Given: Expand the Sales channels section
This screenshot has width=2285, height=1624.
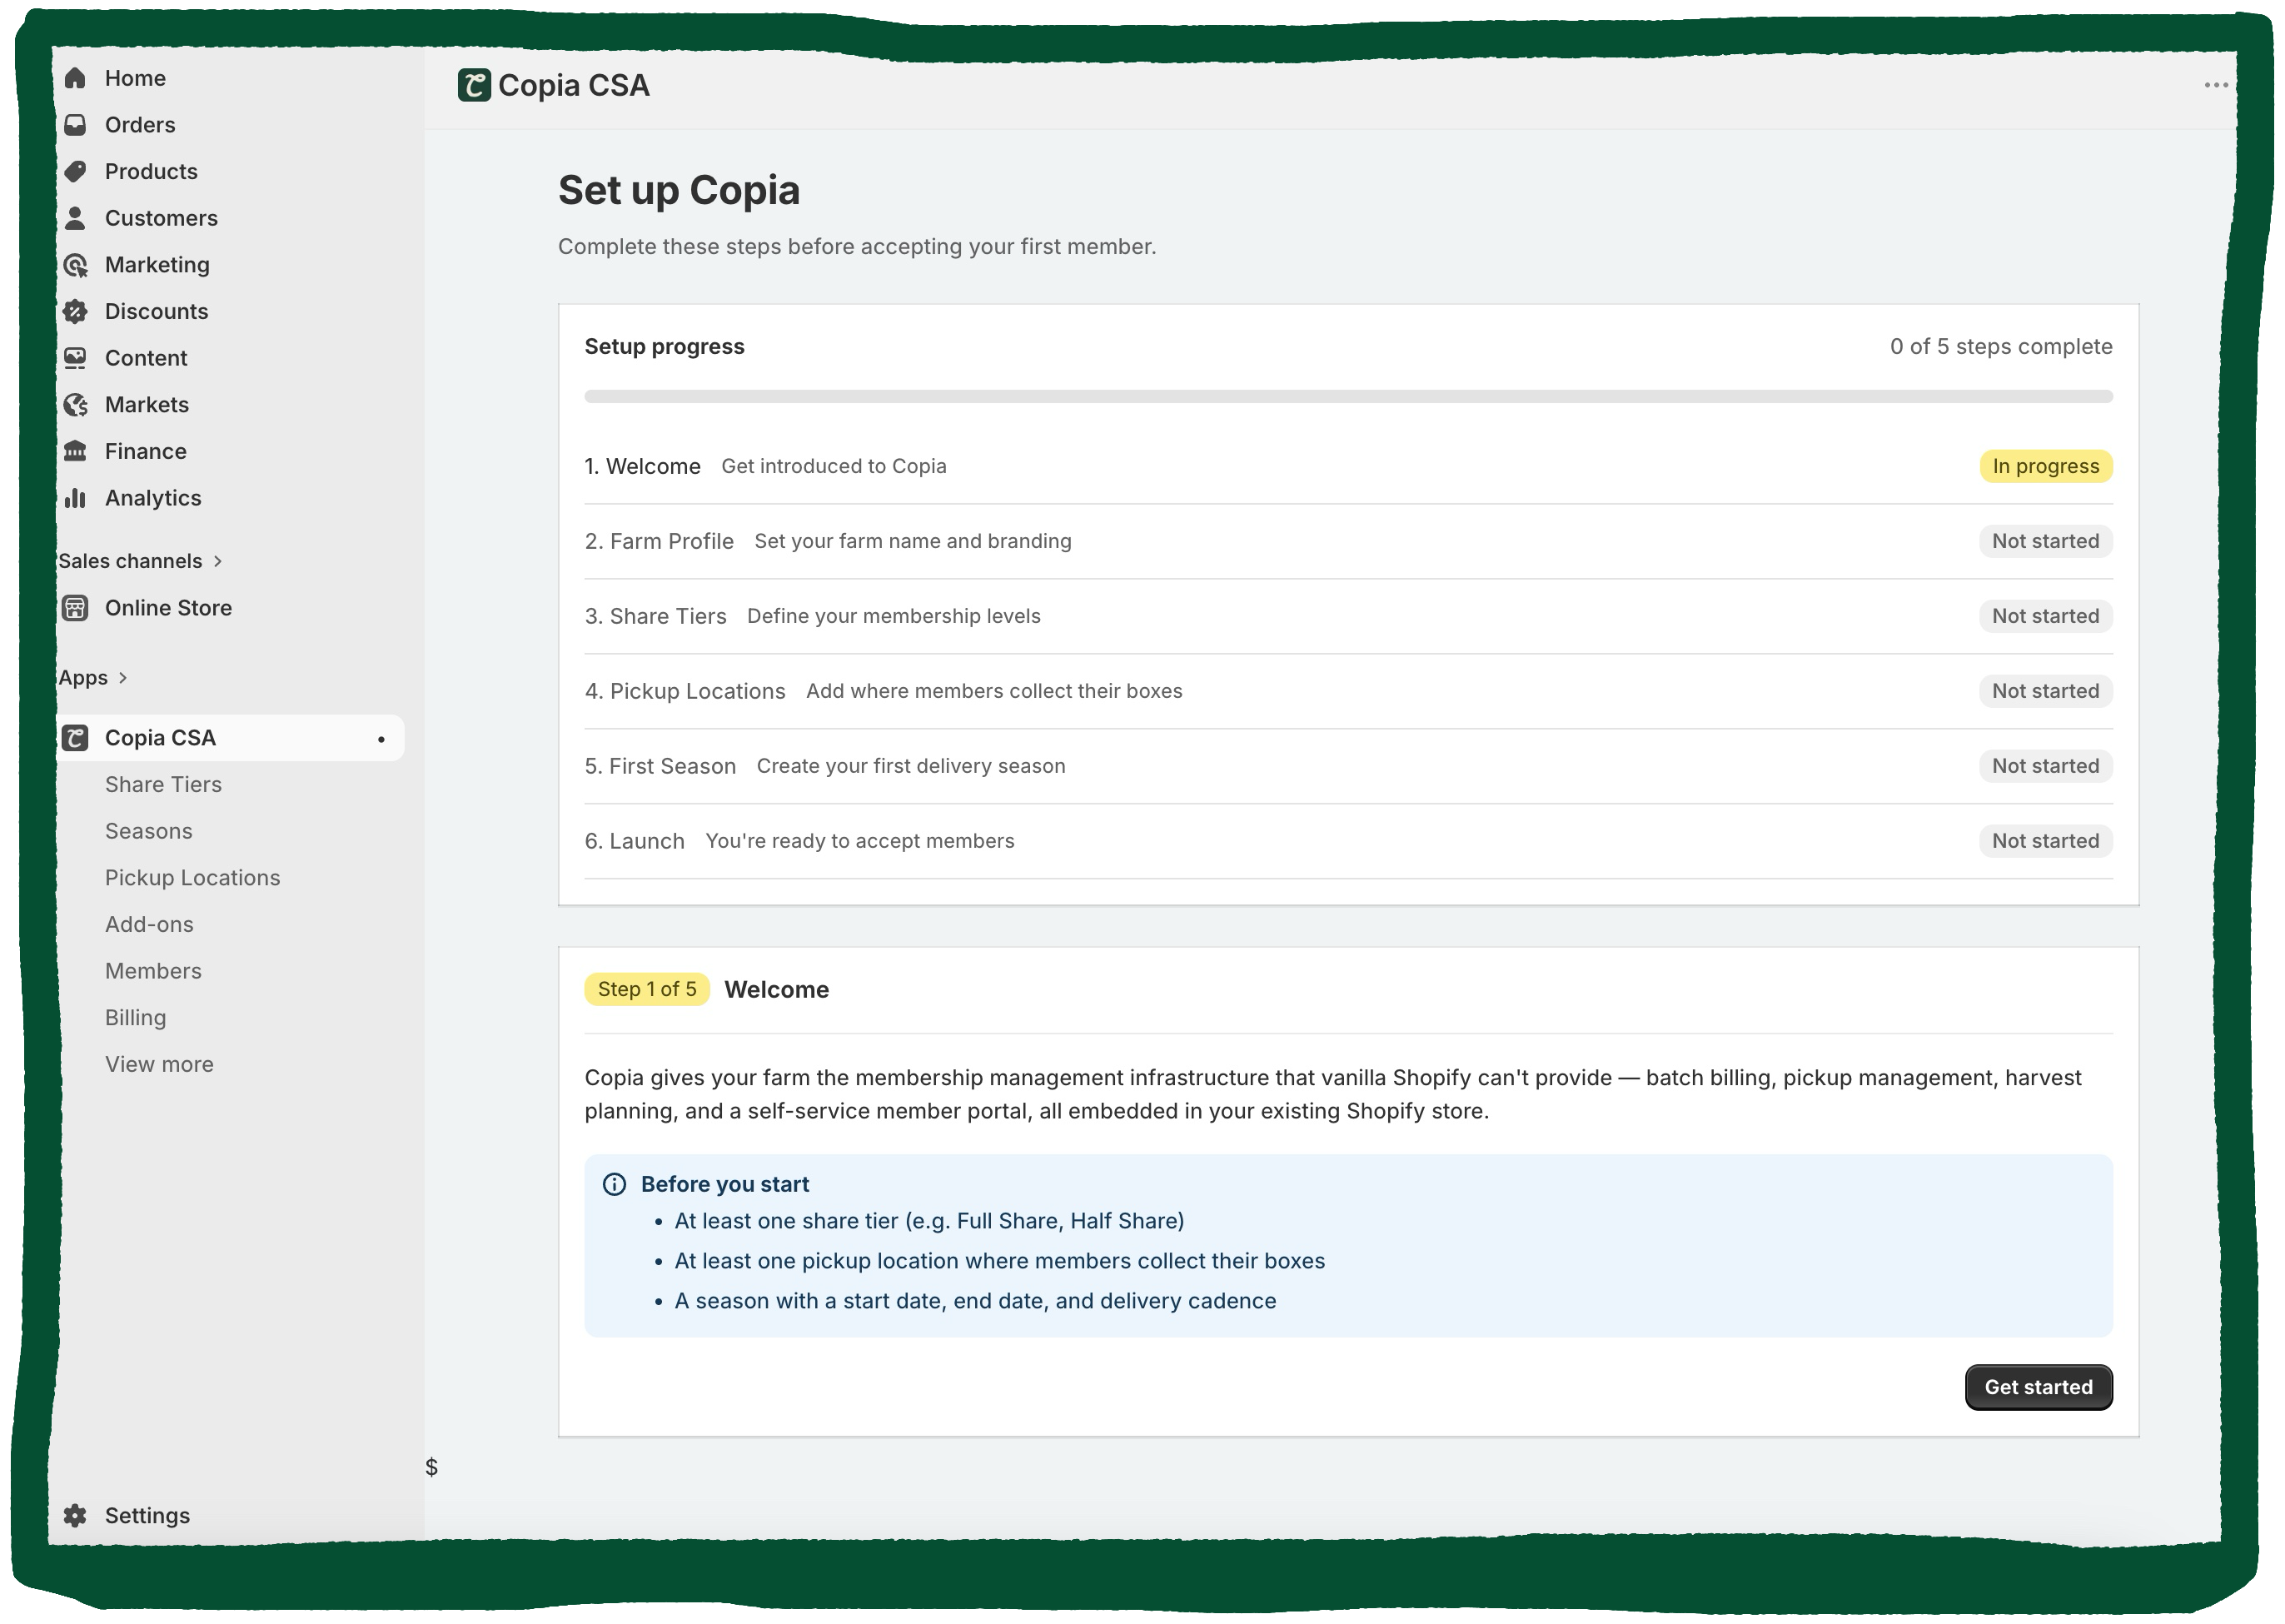Looking at the screenshot, I should tap(219, 560).
